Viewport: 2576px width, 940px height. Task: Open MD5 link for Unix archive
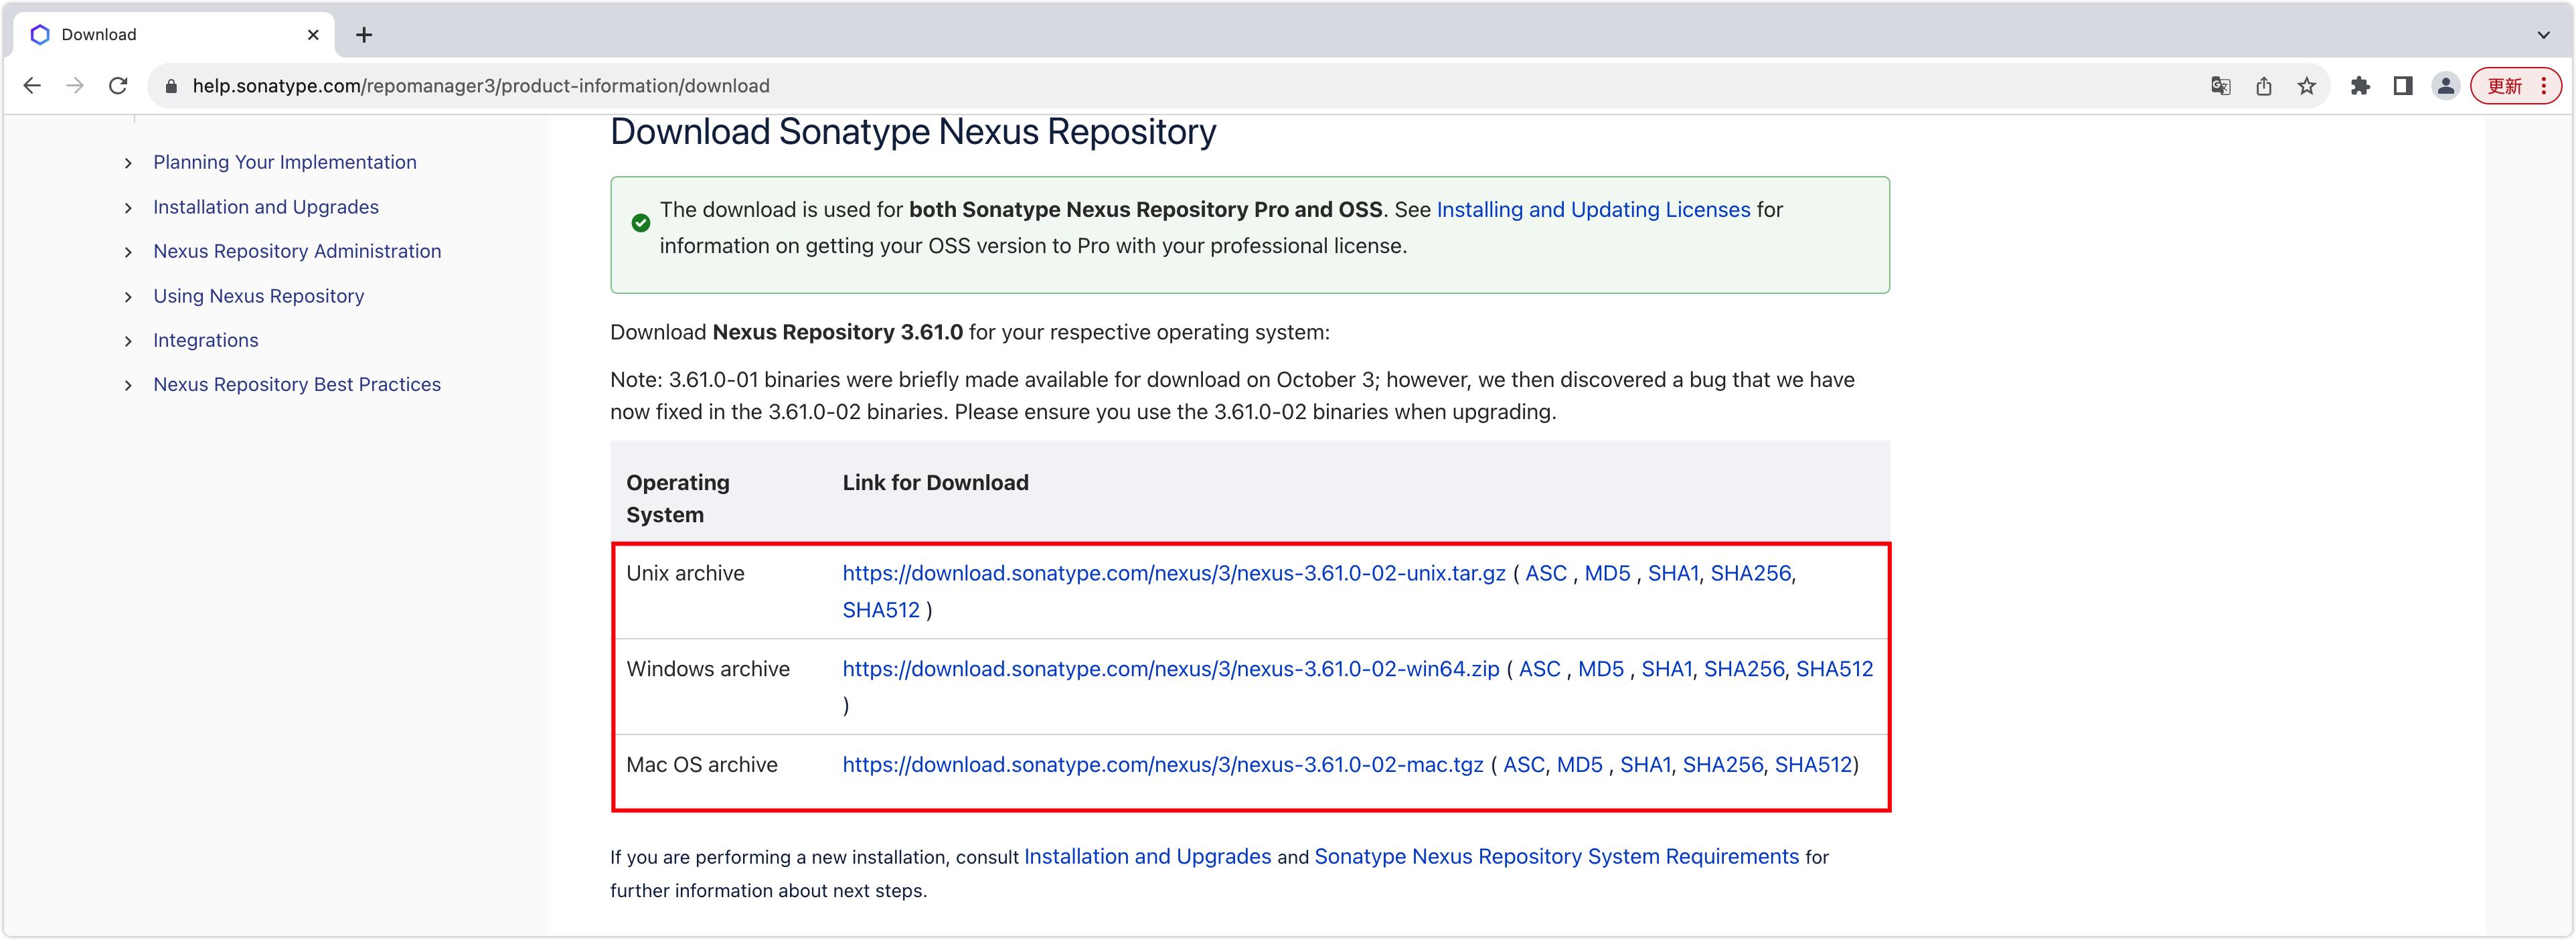coord(1607,573)
